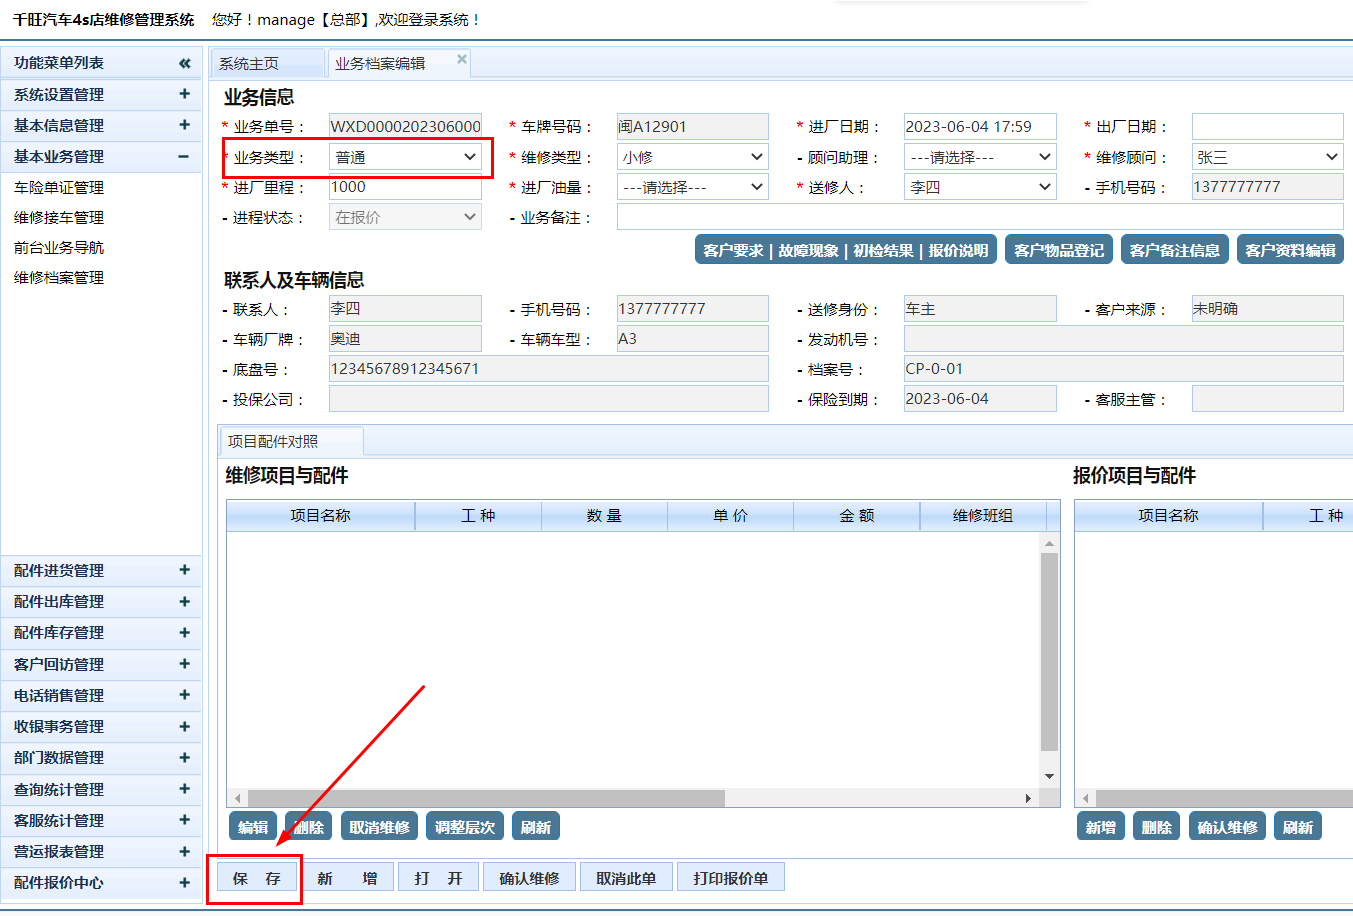
Task: Expand 基本信息管理 using its plus icon
Action: tap(184, 125)
